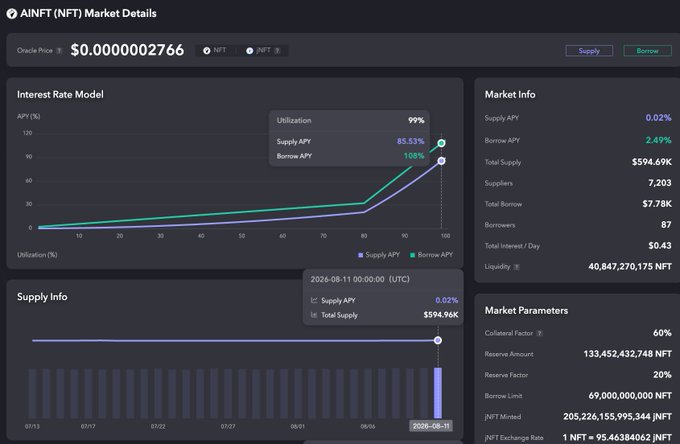Click the Supply Info line marker at 08-11

click(438, 340)
